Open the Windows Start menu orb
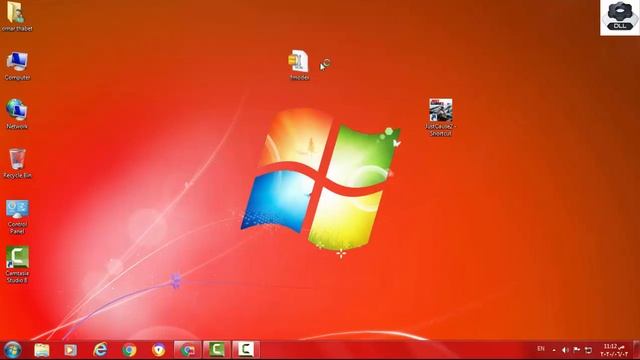 (x=12, y=350)
